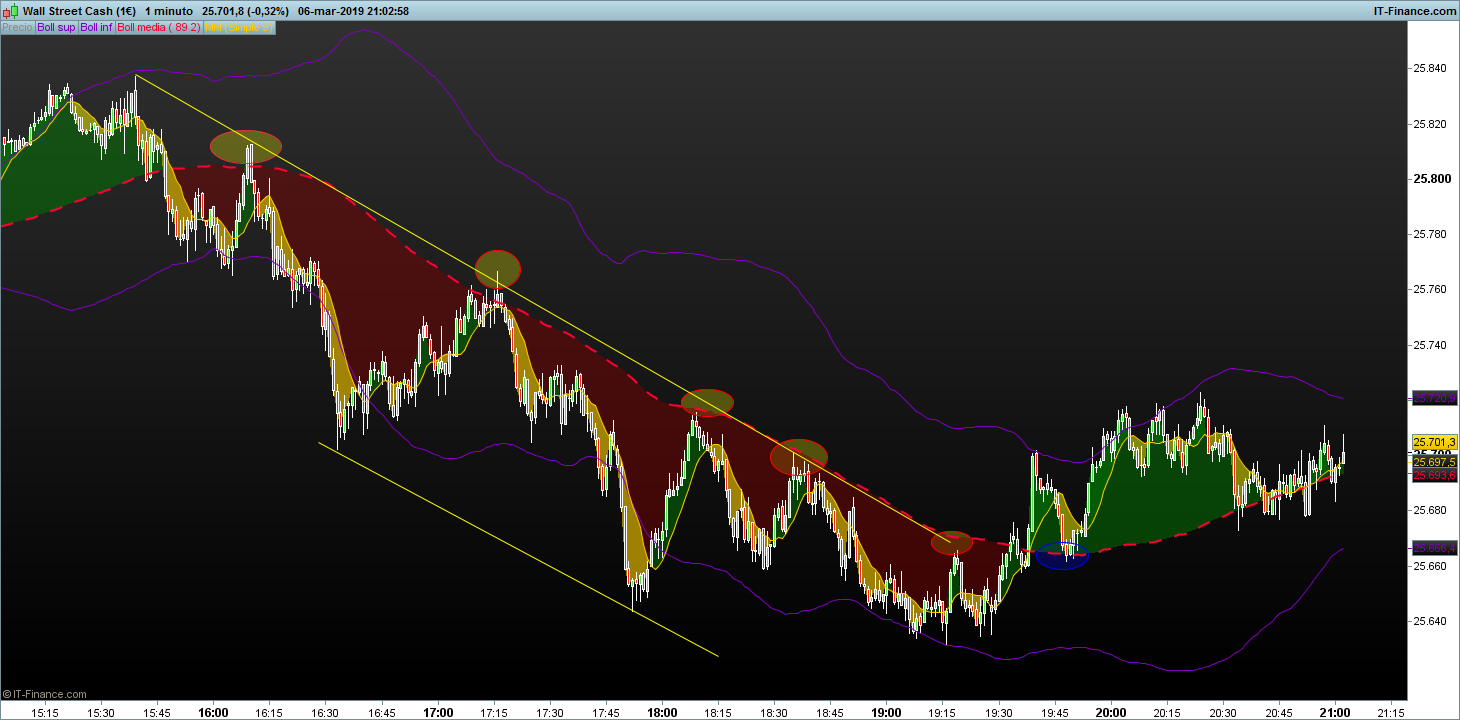
Task: Select the red ellipse marker near 18:15
Action: click(x=707, y=402)
